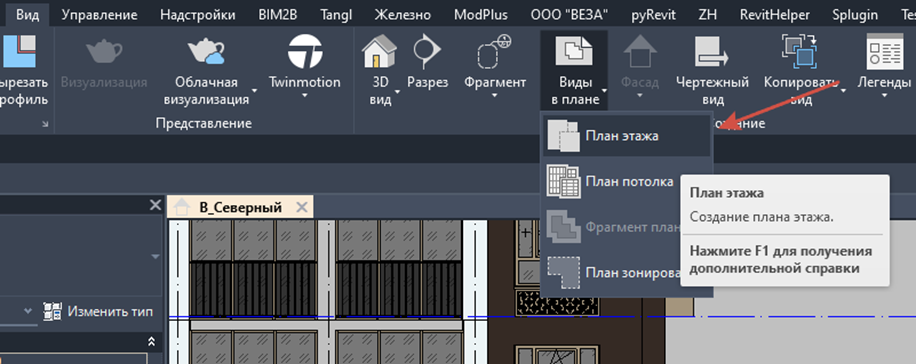Image resolution: width=916 pixels, height=364 pixels.
Task: Choose План этажа from the dropdown
Action: click(627, 136)
